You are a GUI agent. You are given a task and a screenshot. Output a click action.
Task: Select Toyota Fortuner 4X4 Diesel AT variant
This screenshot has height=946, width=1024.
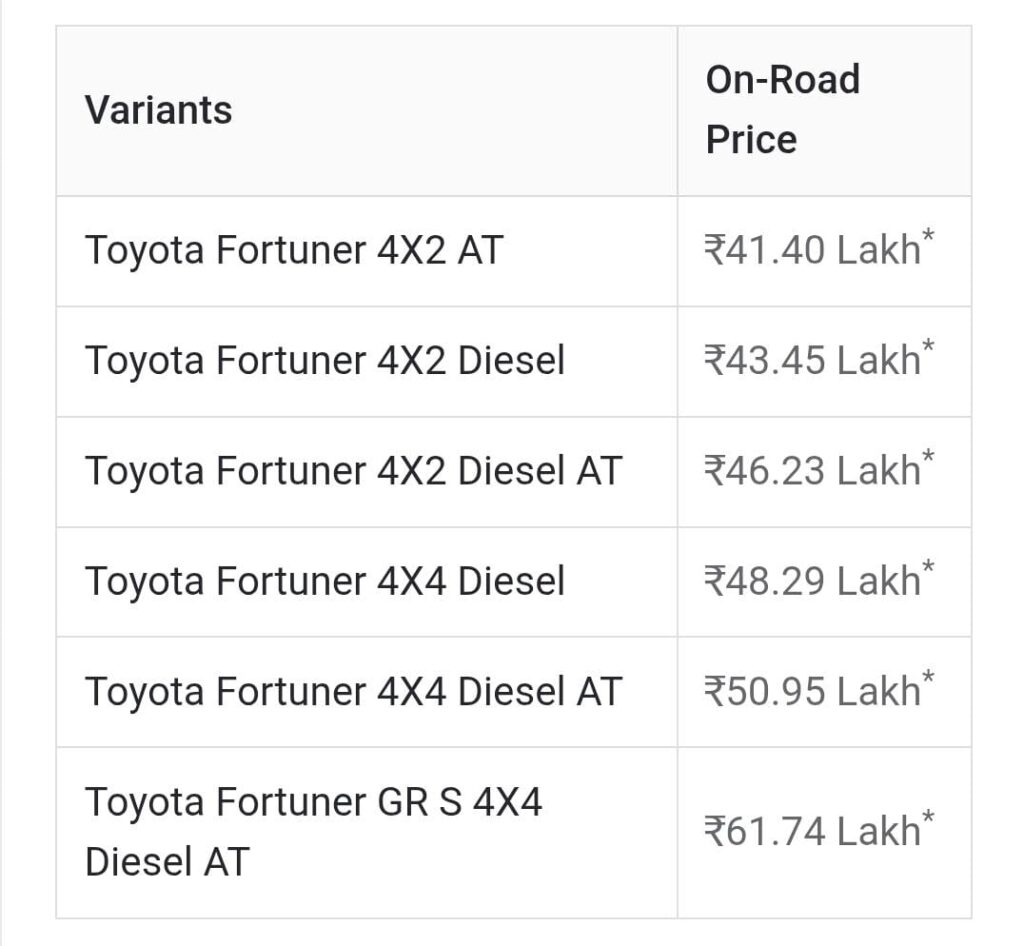click(x=353, y=691)
